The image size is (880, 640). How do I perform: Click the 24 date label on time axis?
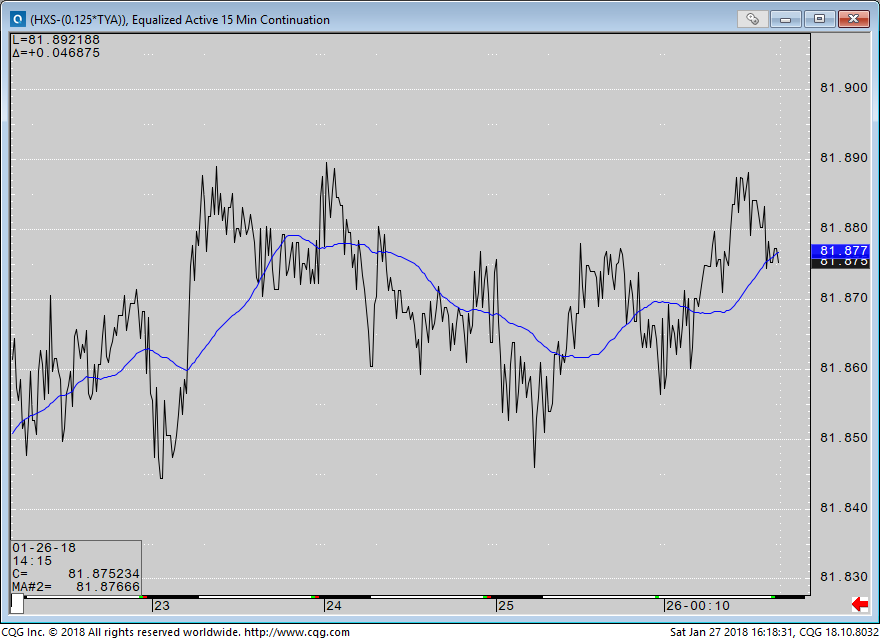point(333,606)
